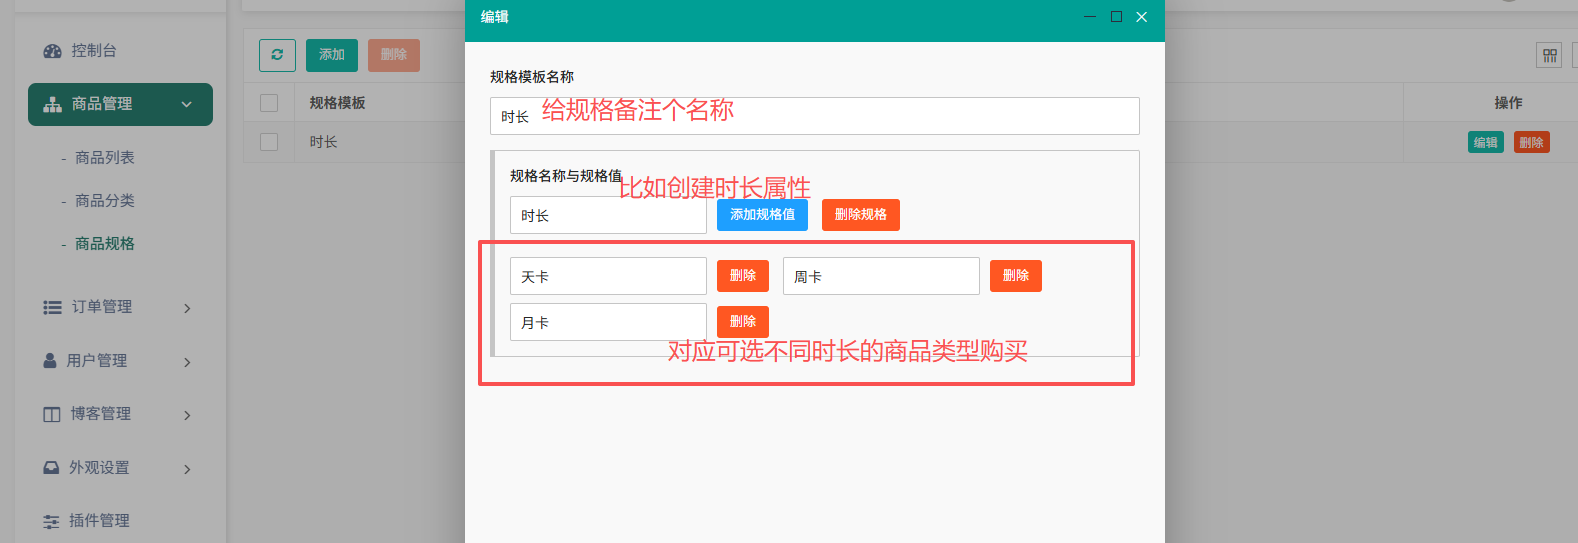Toggle the select-all header checkbox

(269, 103)
